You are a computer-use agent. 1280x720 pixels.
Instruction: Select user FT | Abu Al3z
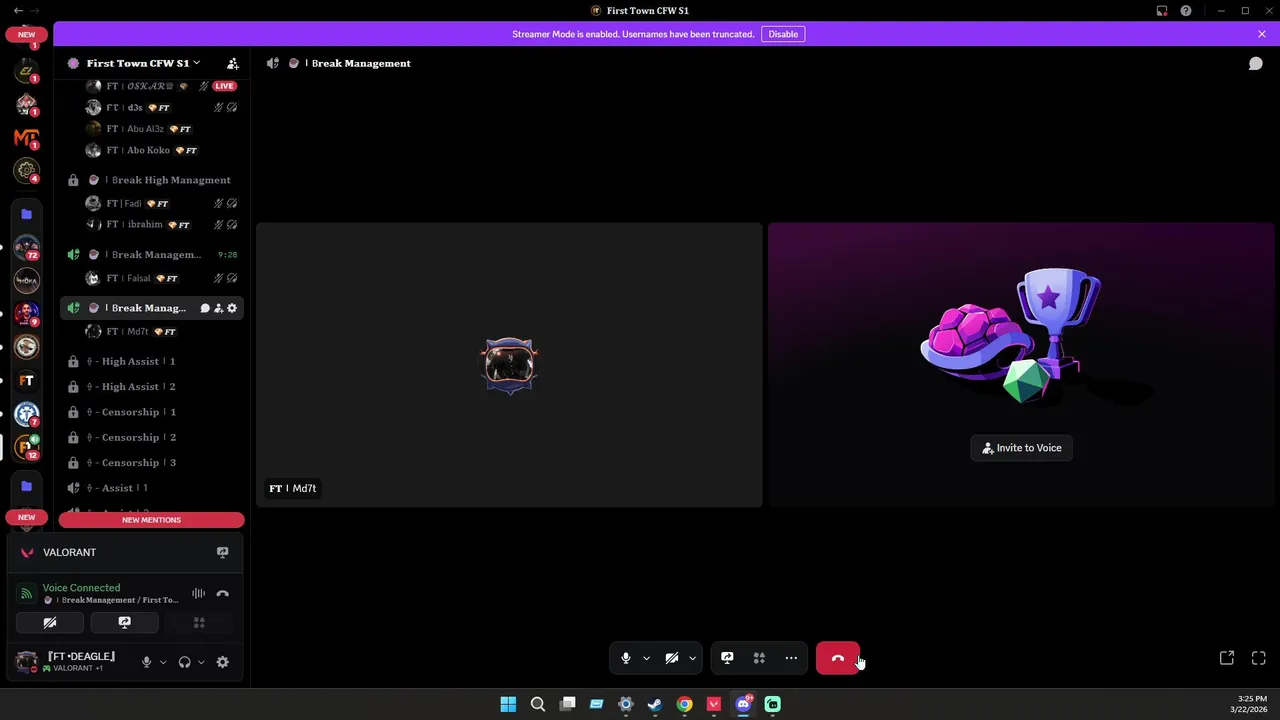coord(161,129)
